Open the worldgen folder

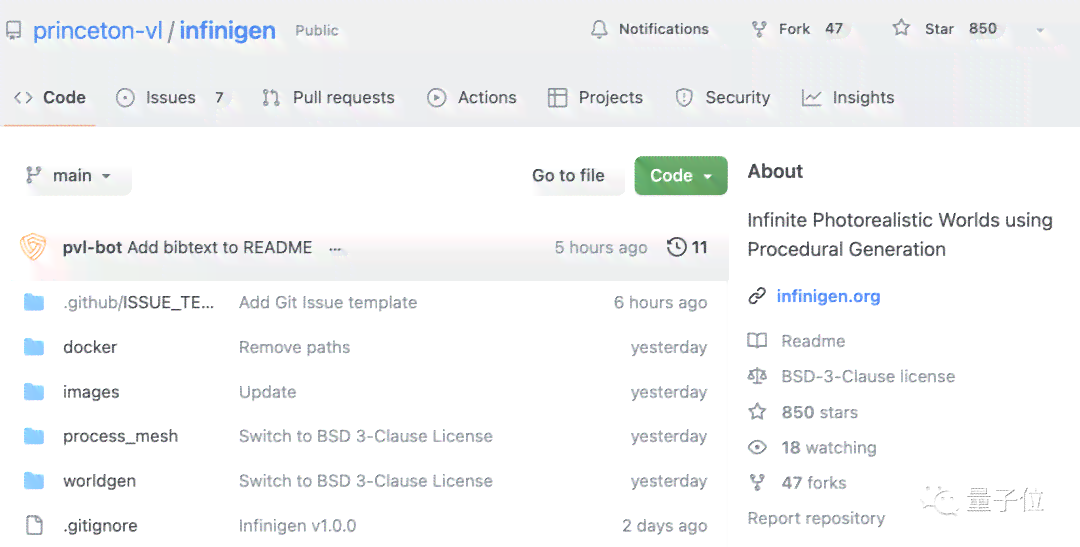[99, 481]
